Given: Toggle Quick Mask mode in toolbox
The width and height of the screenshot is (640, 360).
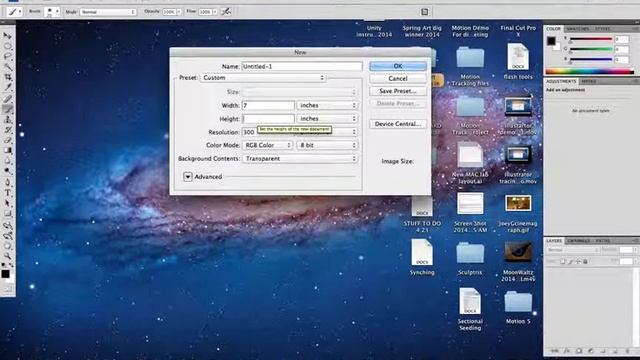Looking at the screenshot, I should tap(7, 289).
